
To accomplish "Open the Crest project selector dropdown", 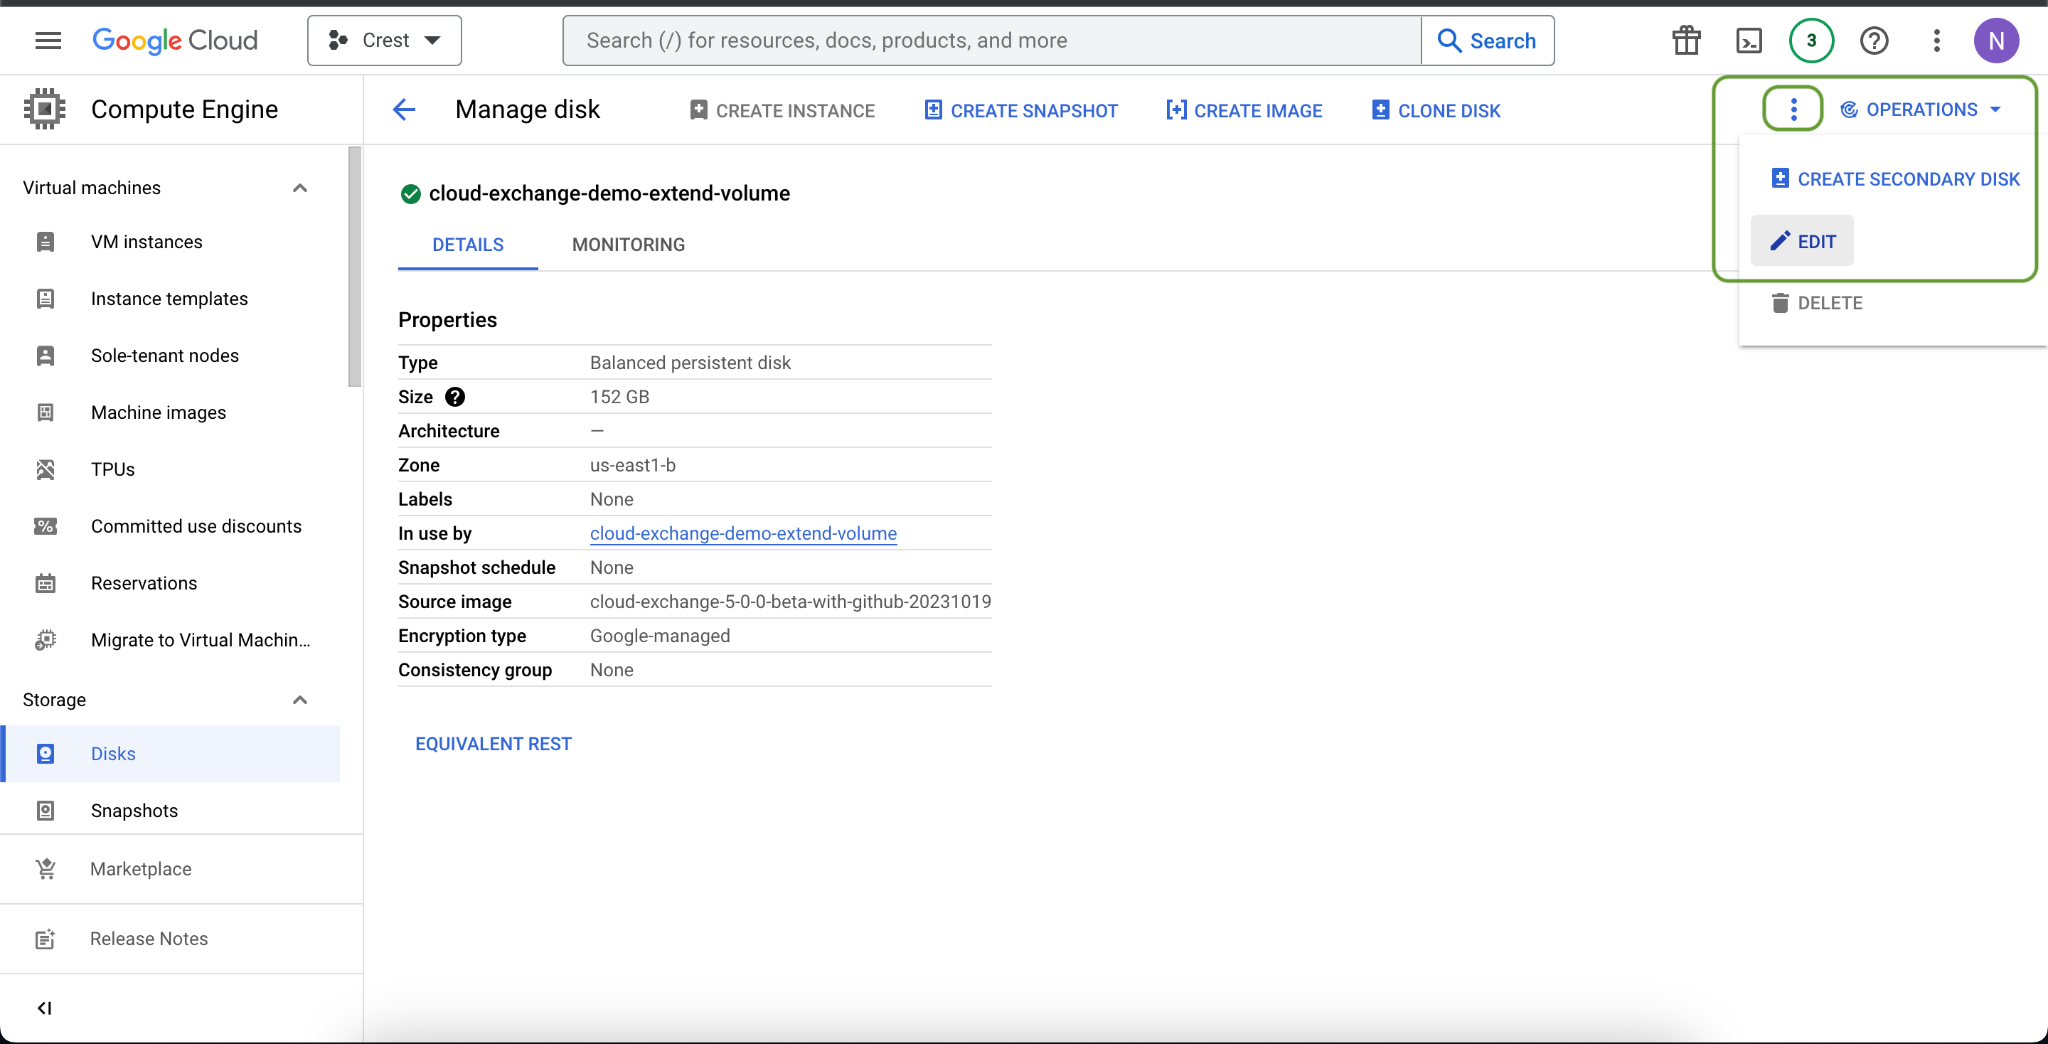I will tap(384, 40).
